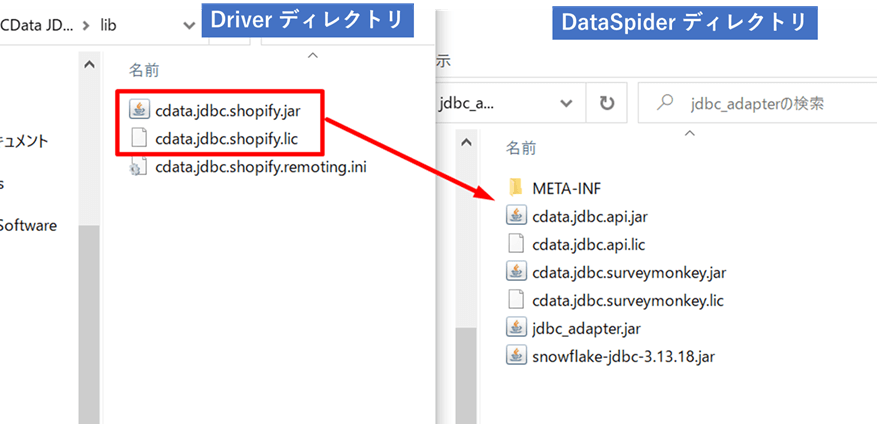Select the Software item in navigation pane
This screenshot has height=424, width=877.
[x=28, y=226]
